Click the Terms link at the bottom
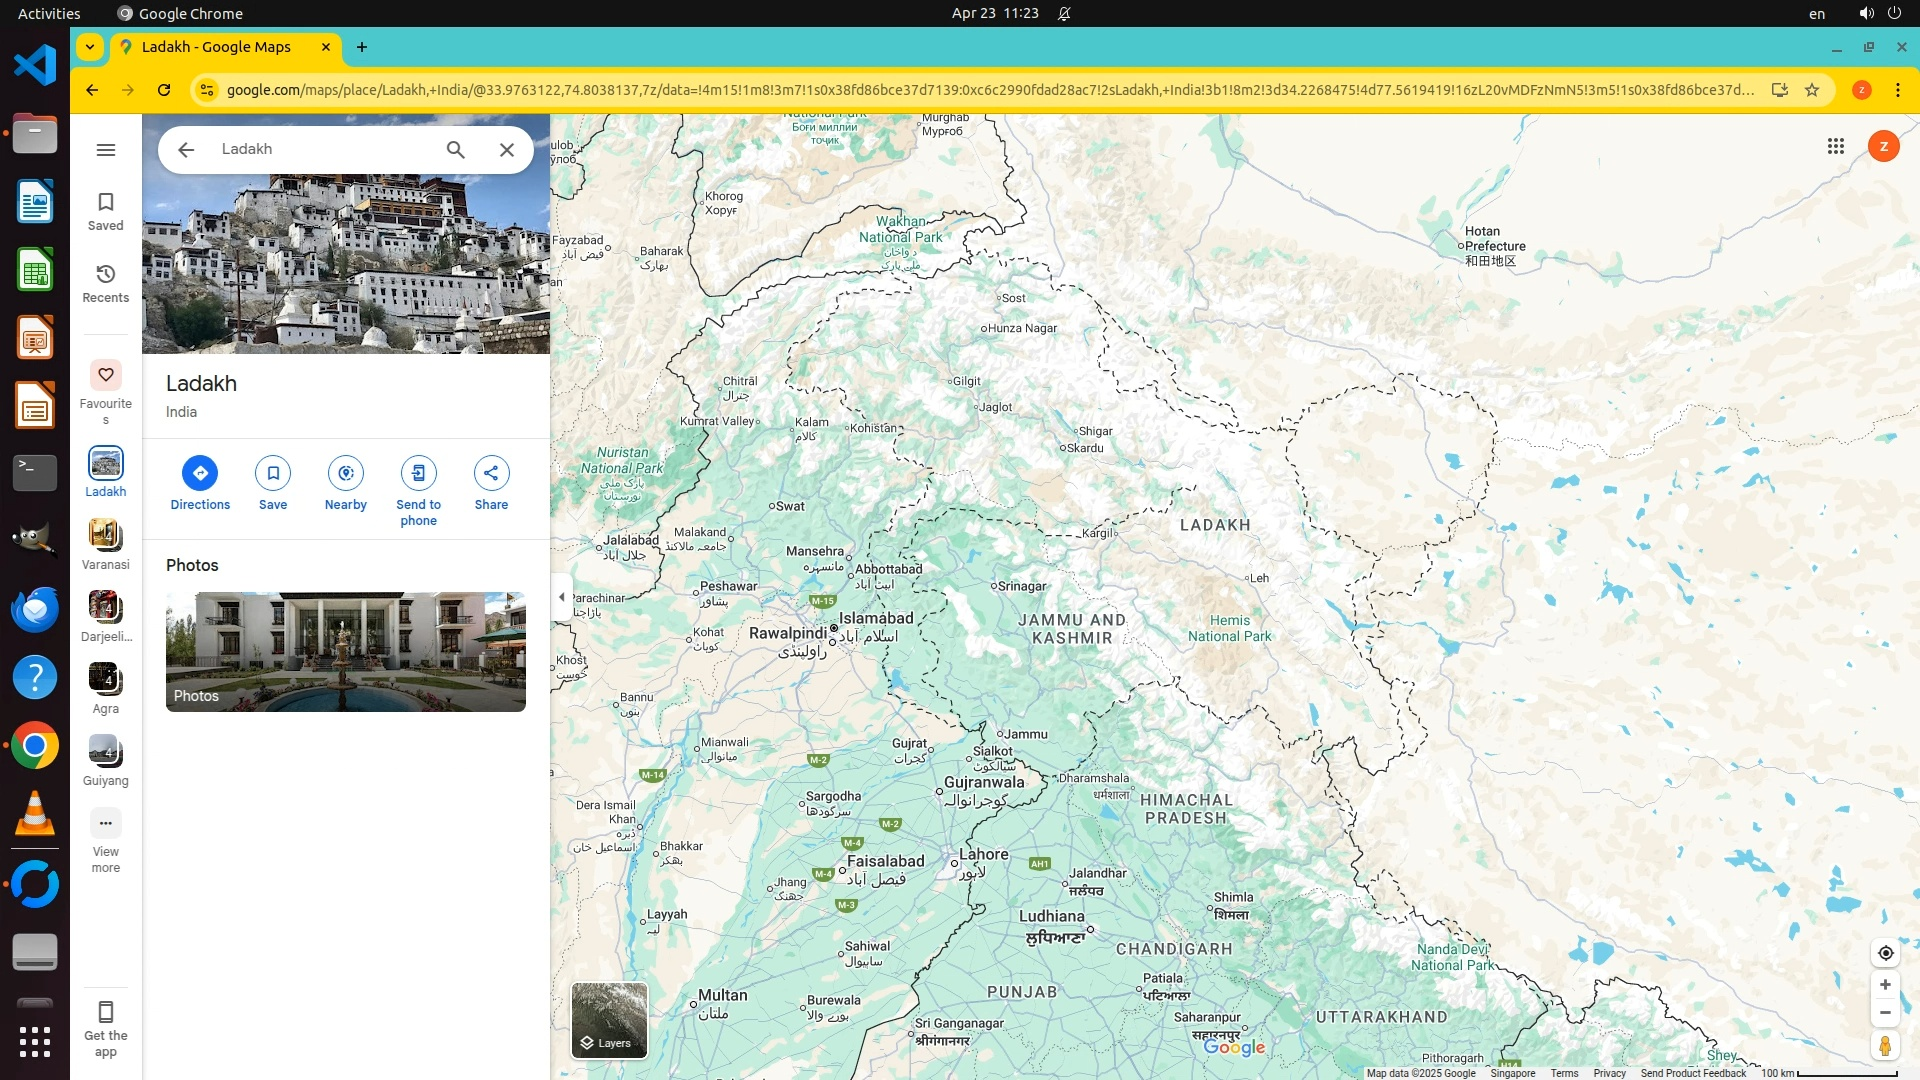The width and height of the screenshot is (1920, 1080). [1564, 1073]
